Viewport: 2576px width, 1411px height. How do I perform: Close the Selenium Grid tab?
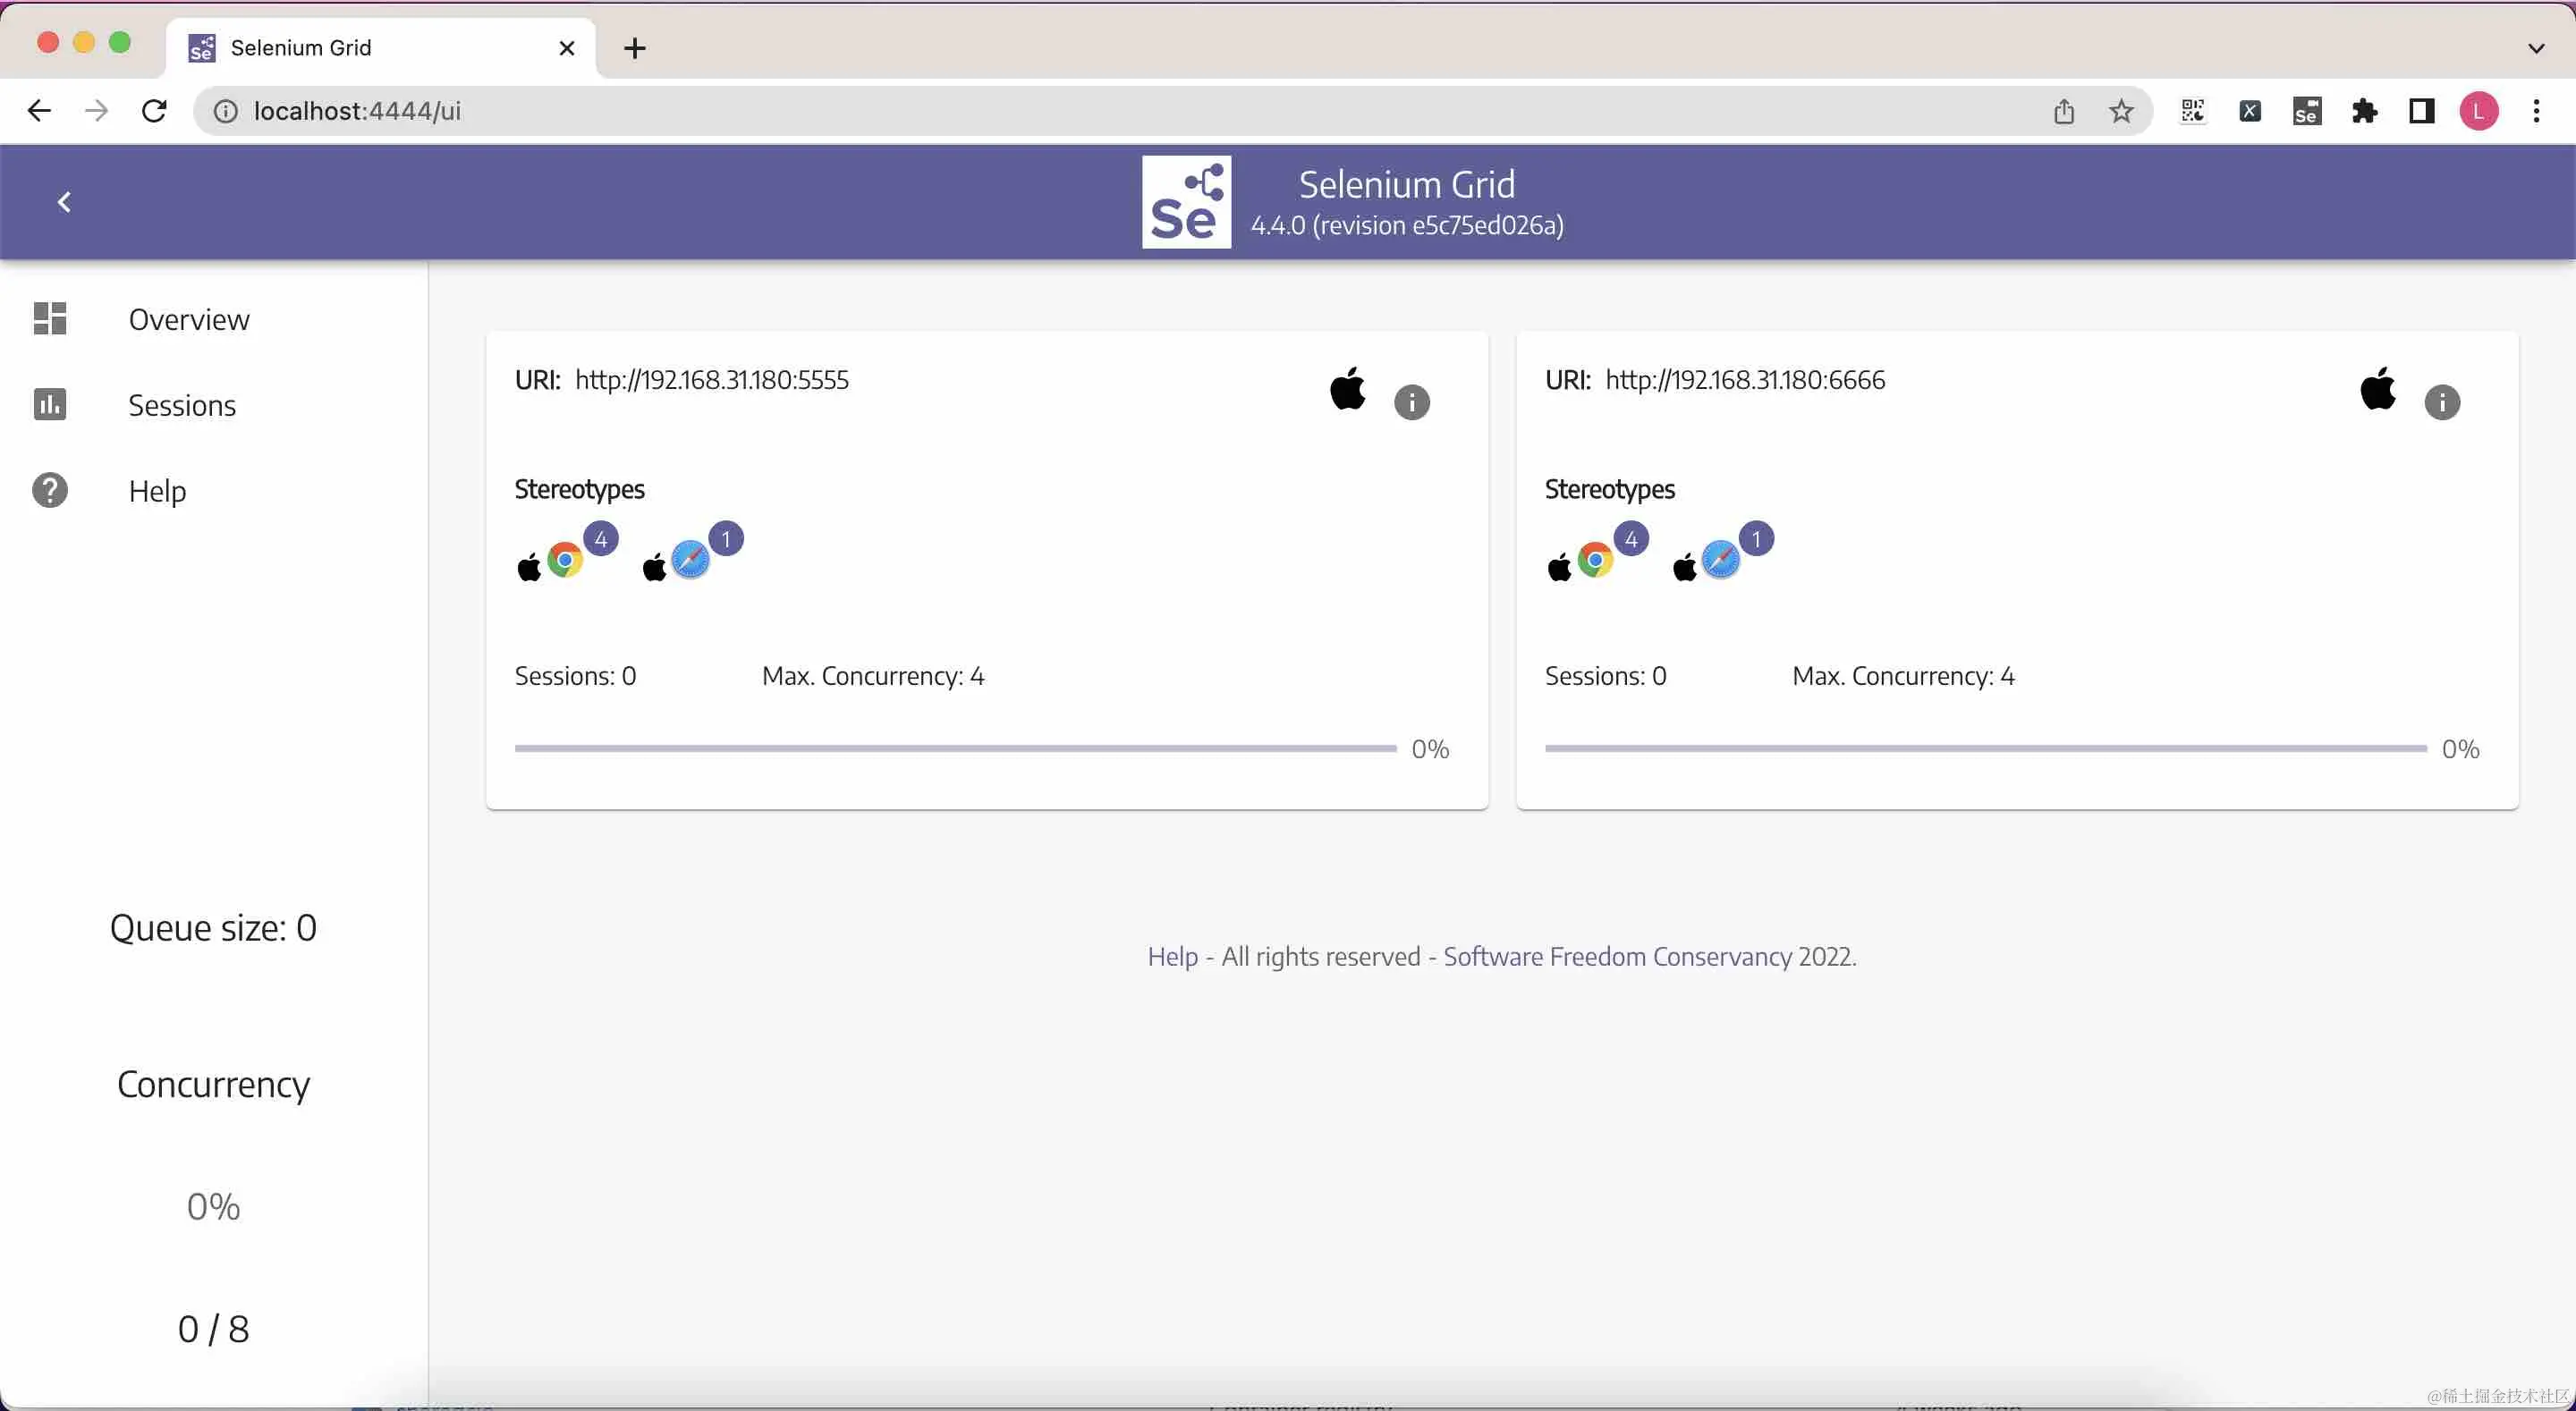[566, 48]
